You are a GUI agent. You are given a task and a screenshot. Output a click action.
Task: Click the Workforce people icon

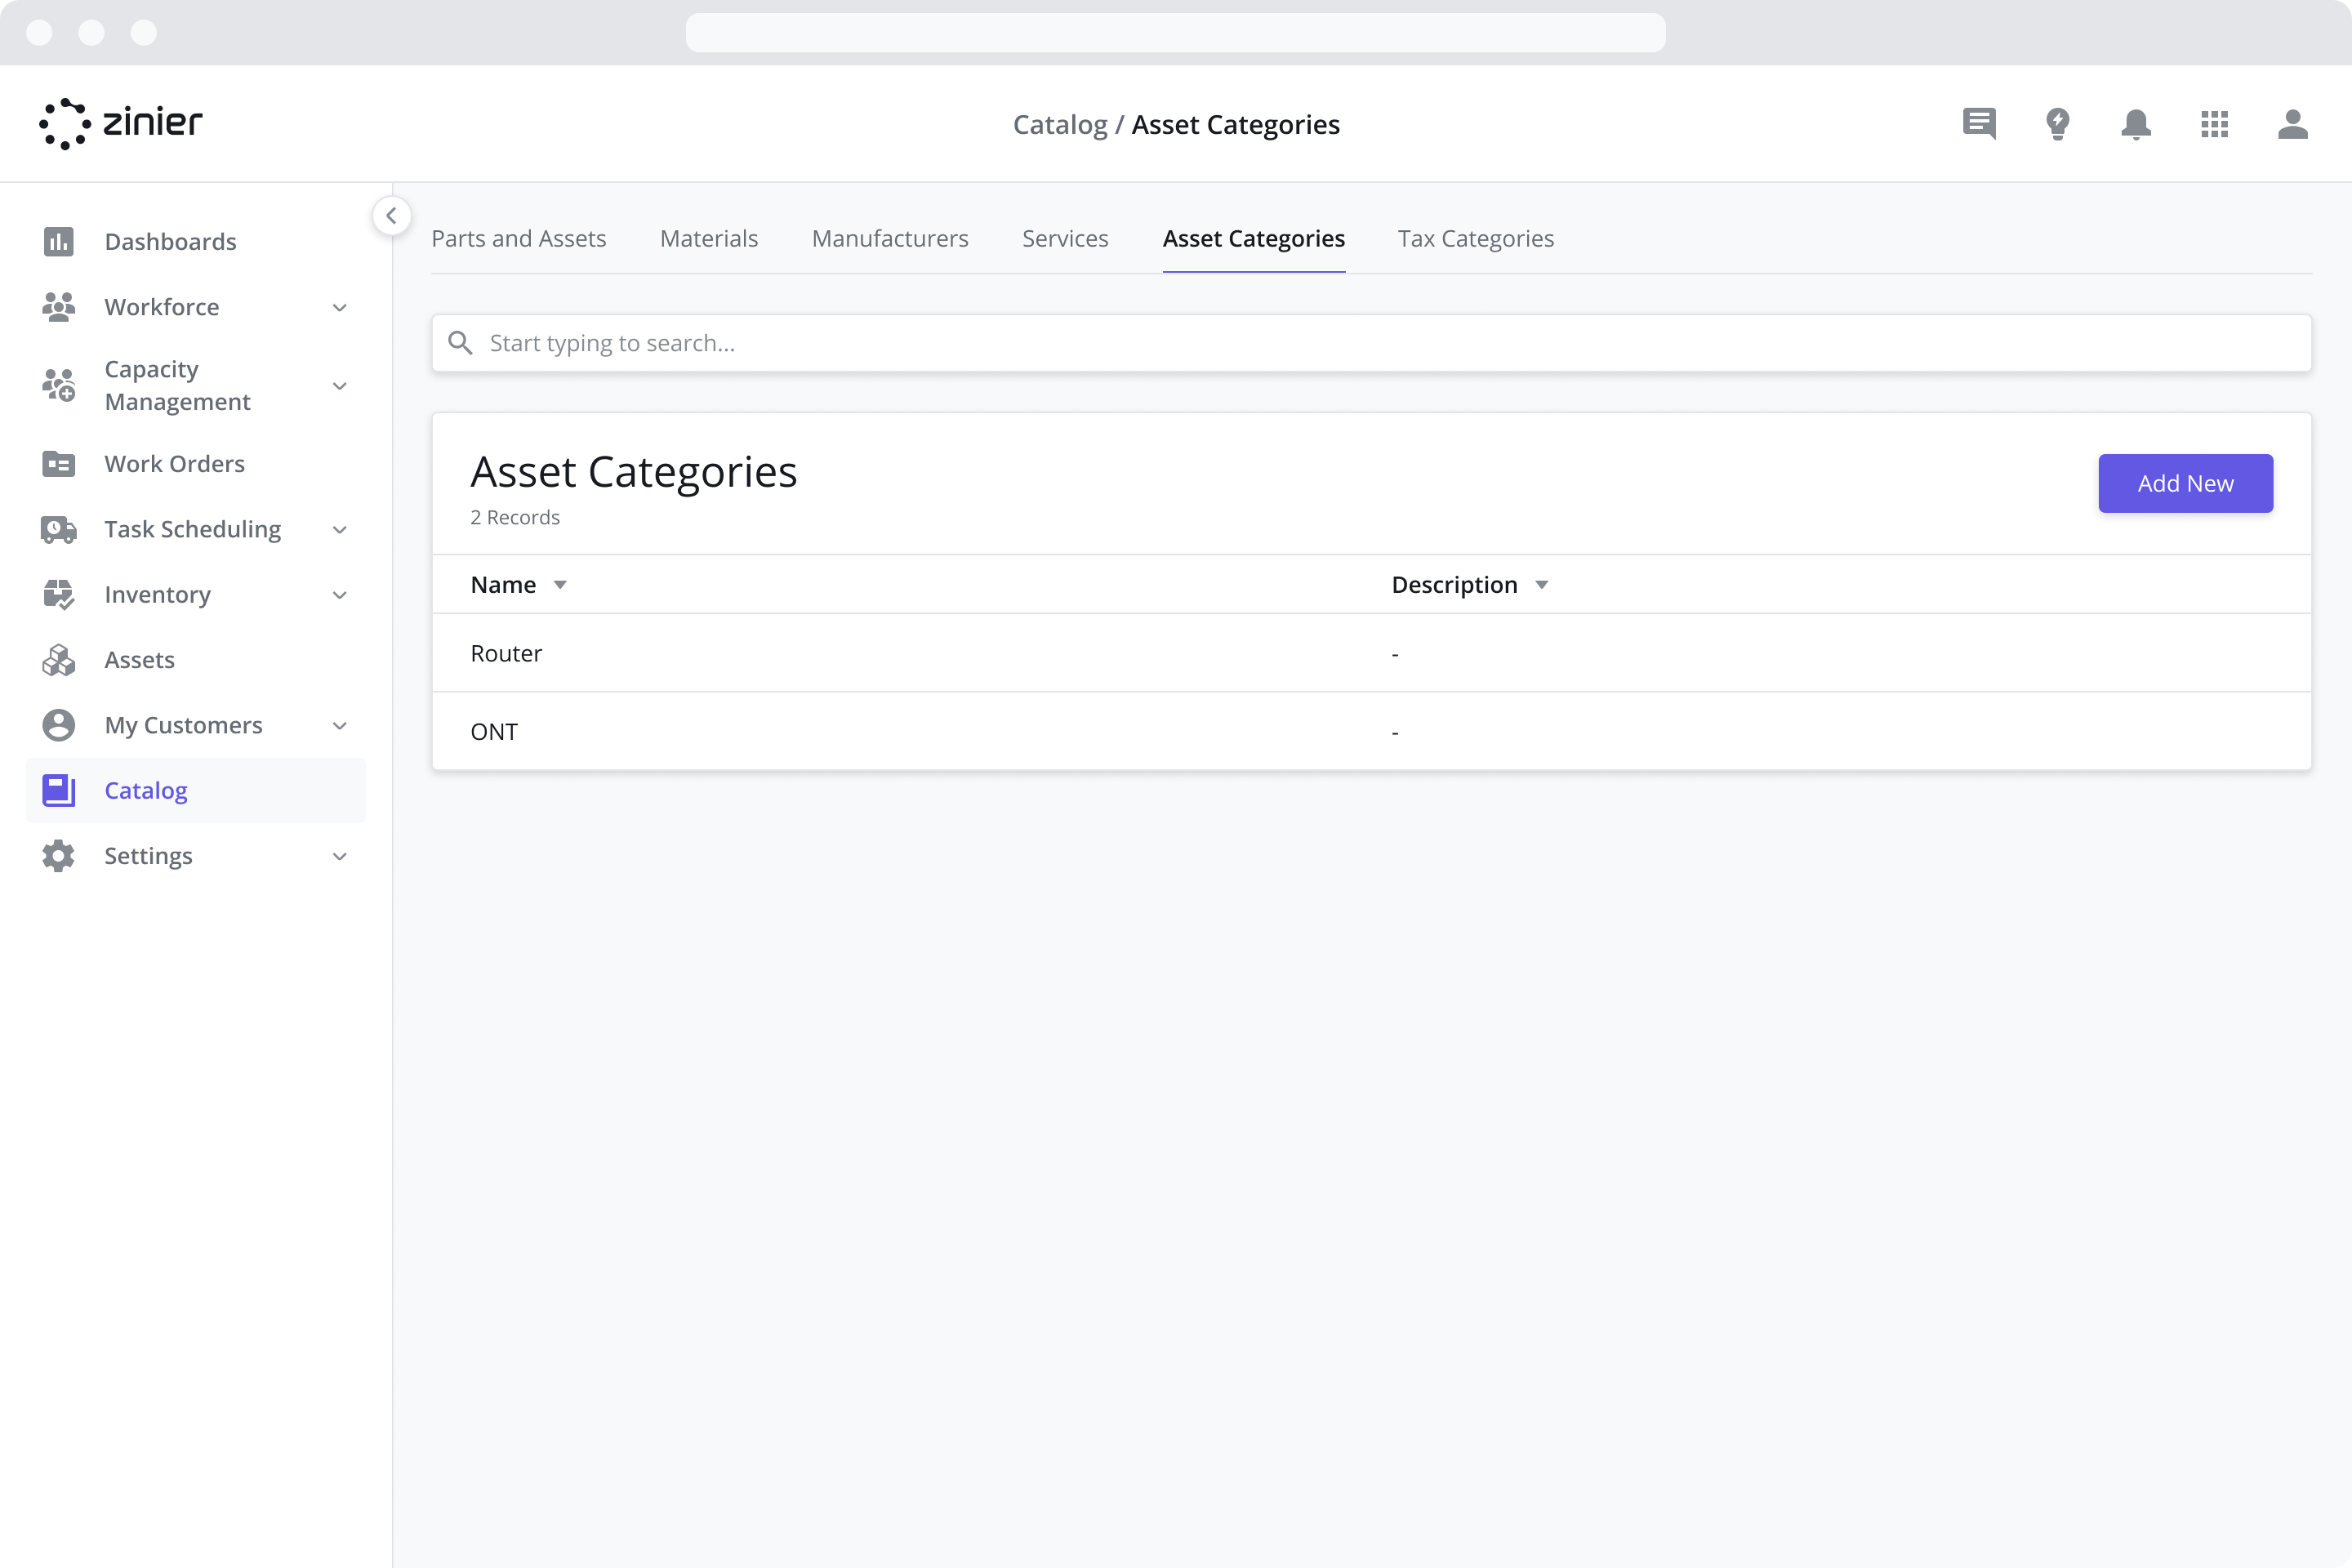59,306
